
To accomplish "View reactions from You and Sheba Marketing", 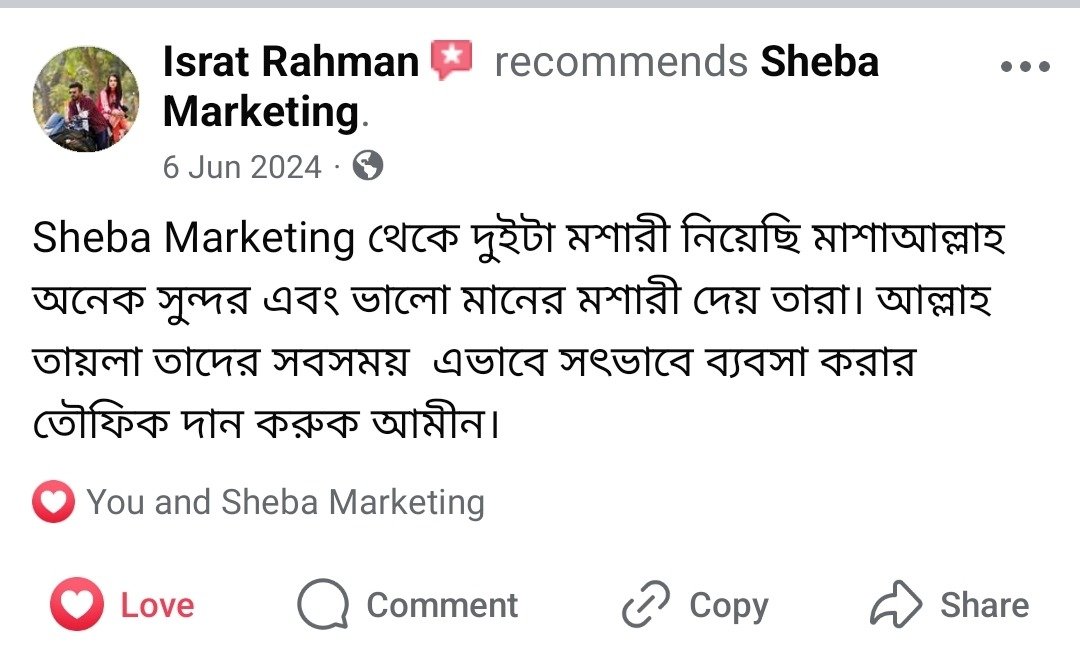I will pos(285,502).
